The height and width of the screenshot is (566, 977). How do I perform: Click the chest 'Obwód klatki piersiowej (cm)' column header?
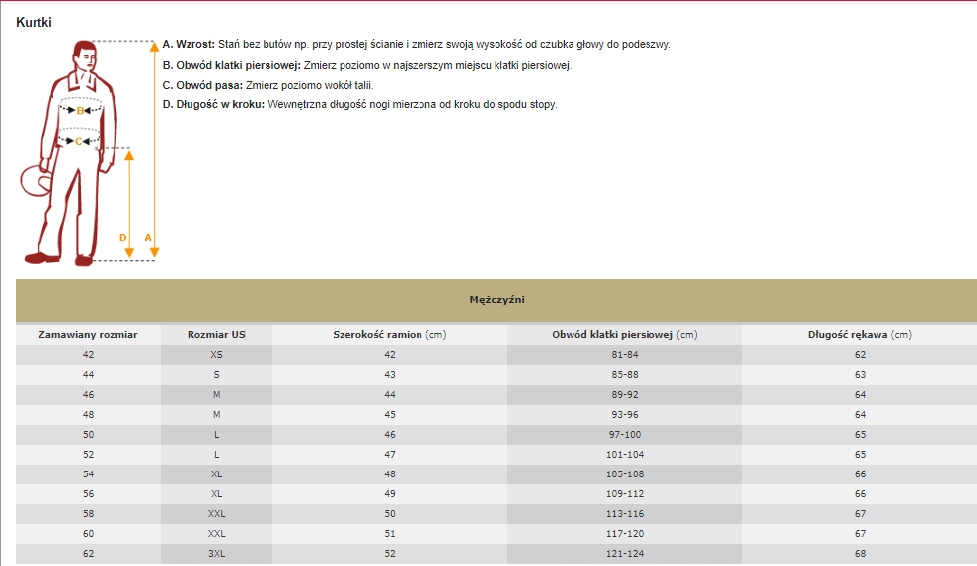coord(624,335)
